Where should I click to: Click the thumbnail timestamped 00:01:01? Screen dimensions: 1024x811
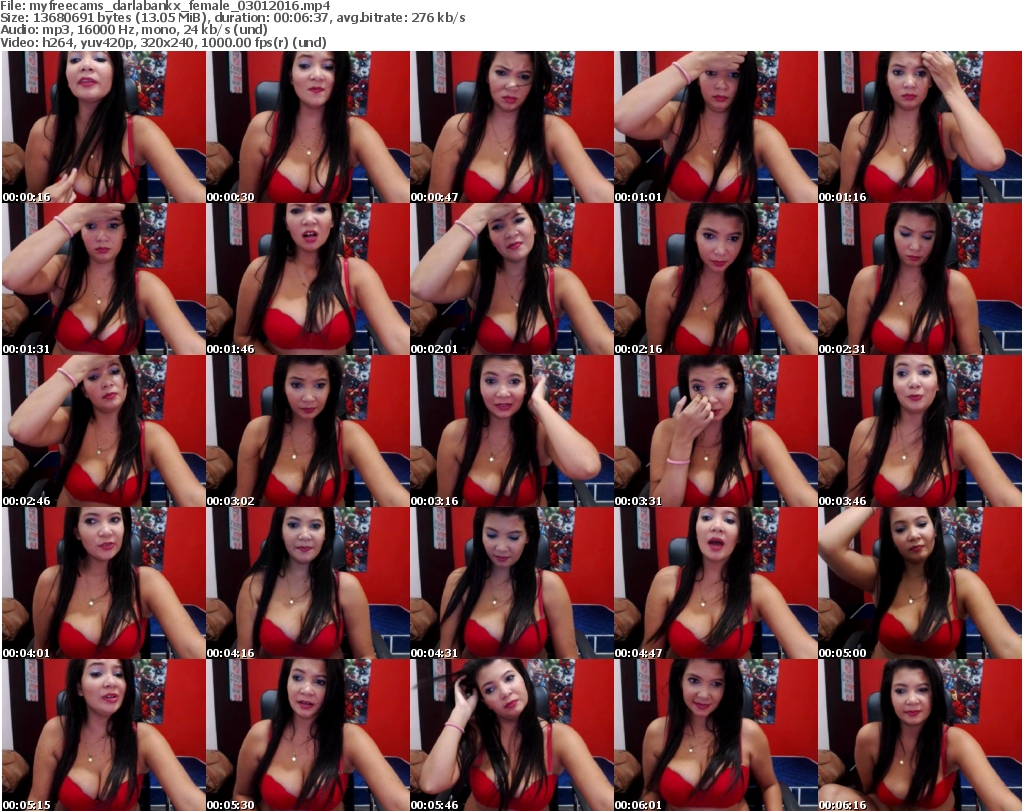tap(716, 127)
